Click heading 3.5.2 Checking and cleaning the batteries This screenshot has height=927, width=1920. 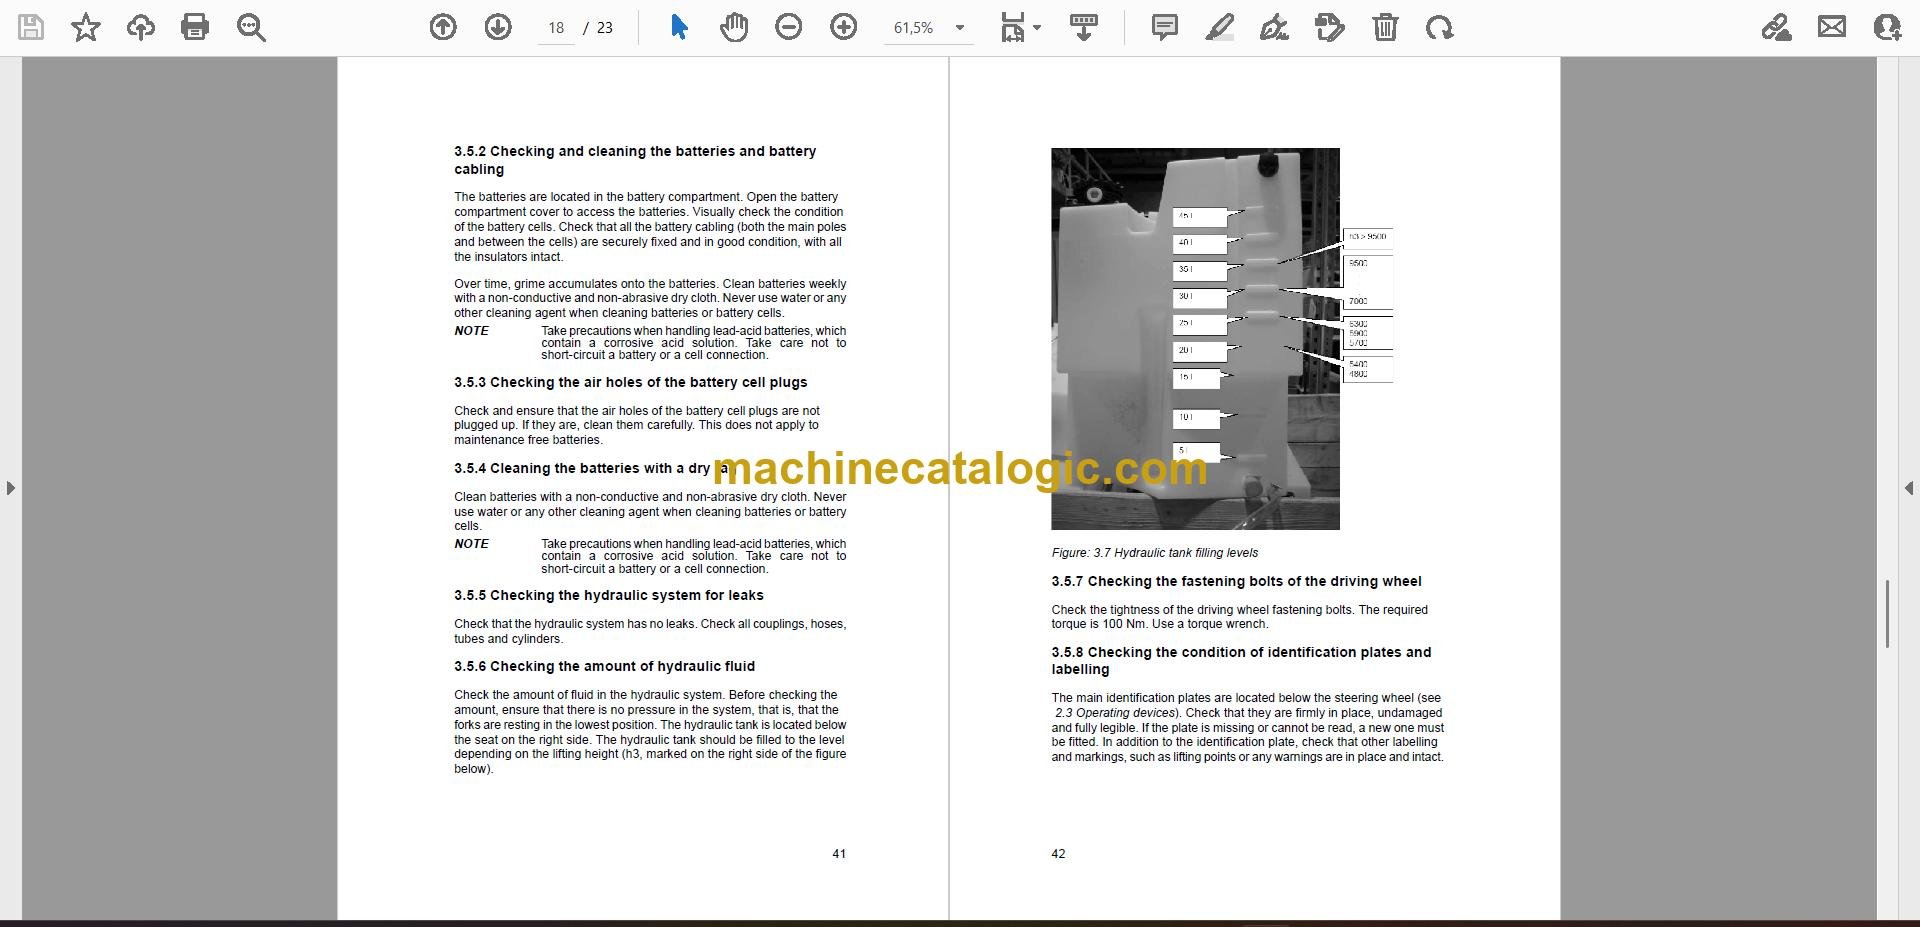click(x=635, y=160)
